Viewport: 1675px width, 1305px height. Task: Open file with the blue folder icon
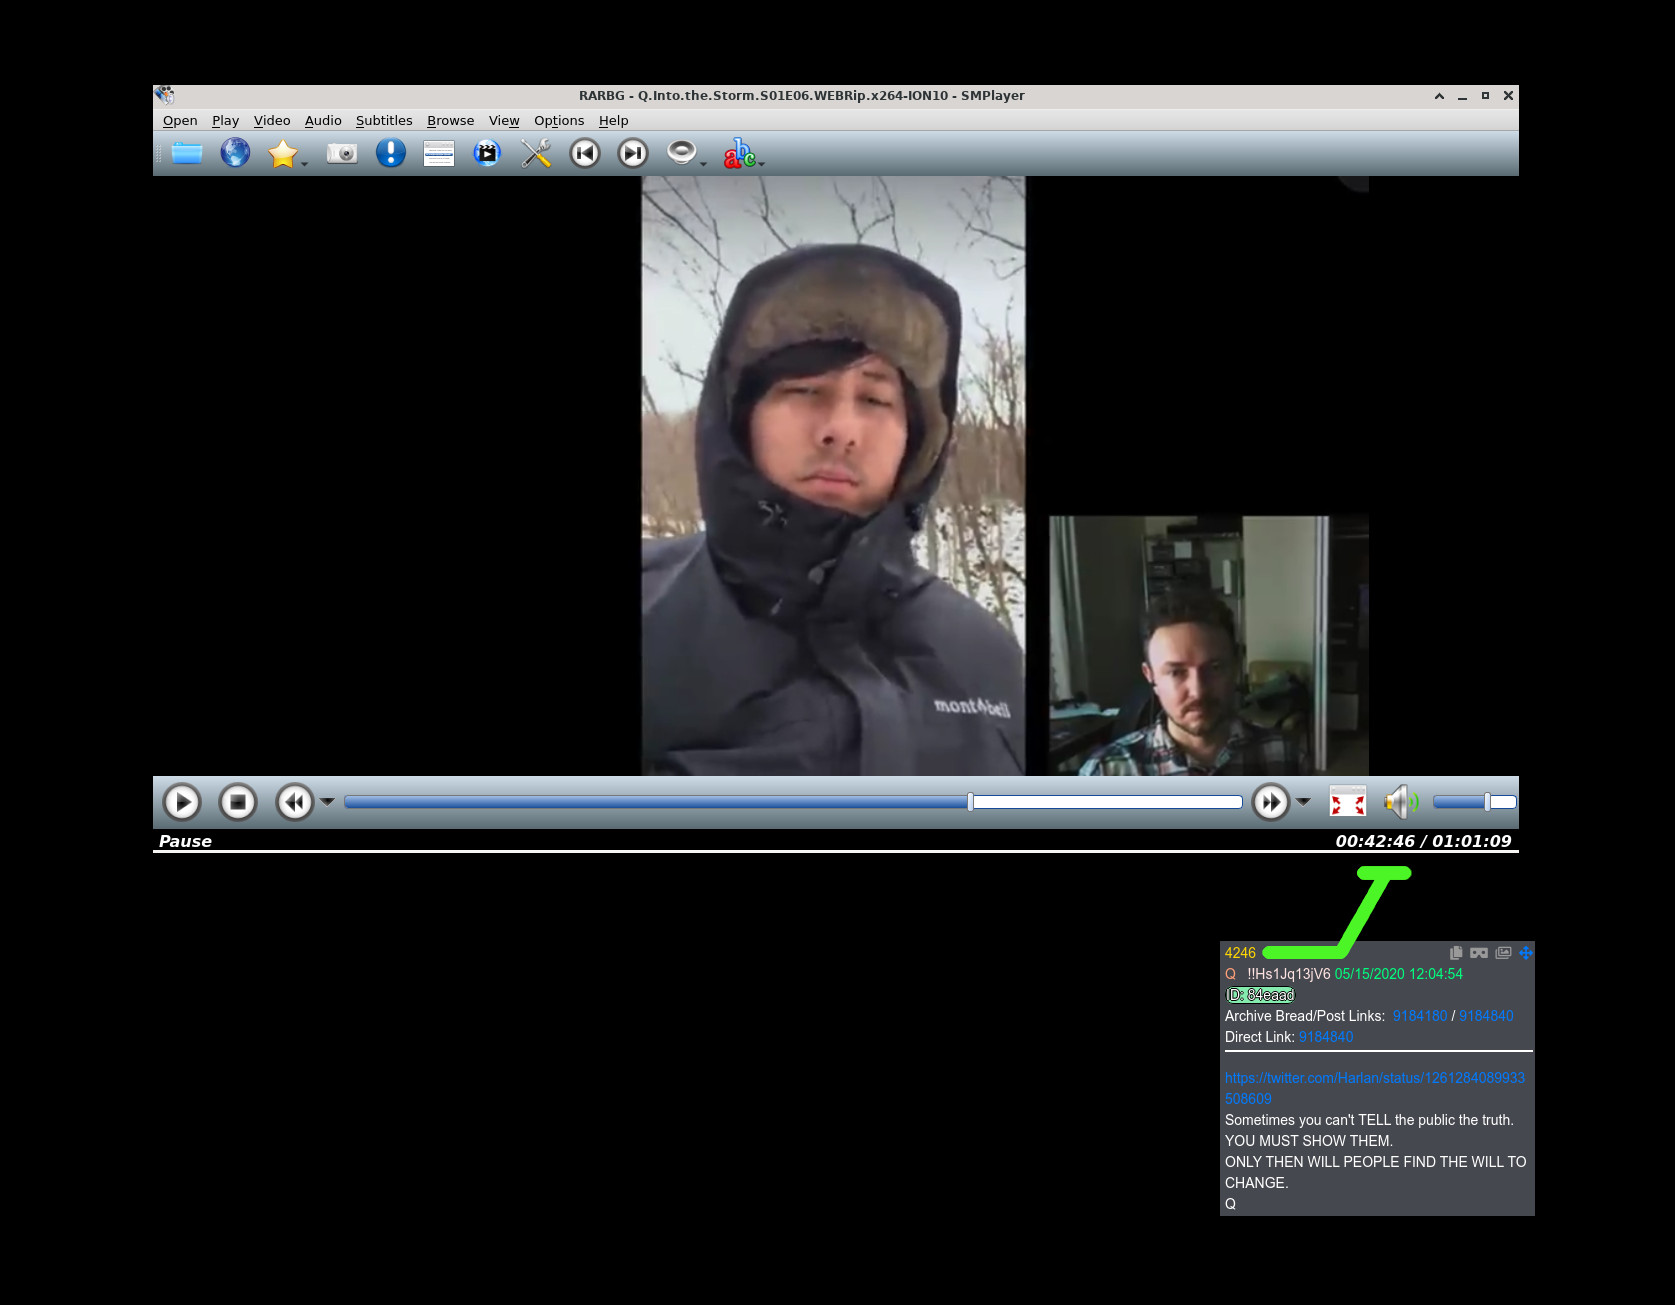(187, 153)
